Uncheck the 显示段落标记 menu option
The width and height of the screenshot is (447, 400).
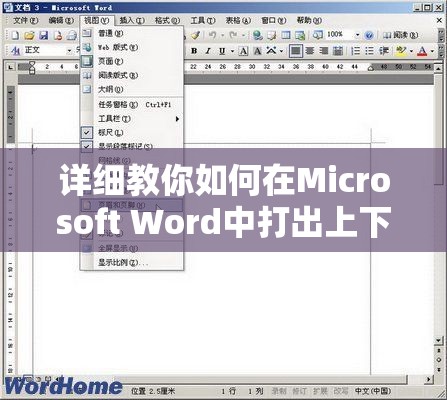pos(132,146)
